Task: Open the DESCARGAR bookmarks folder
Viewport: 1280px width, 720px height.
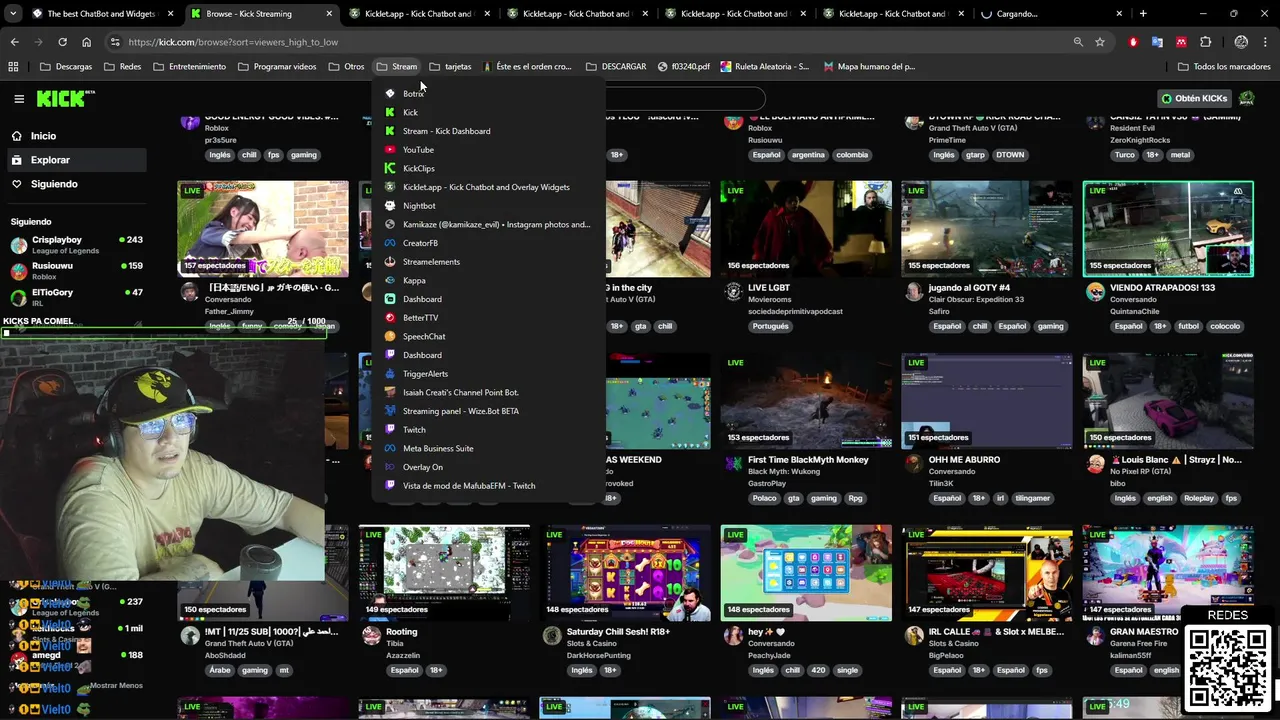Action: point(616,67)
